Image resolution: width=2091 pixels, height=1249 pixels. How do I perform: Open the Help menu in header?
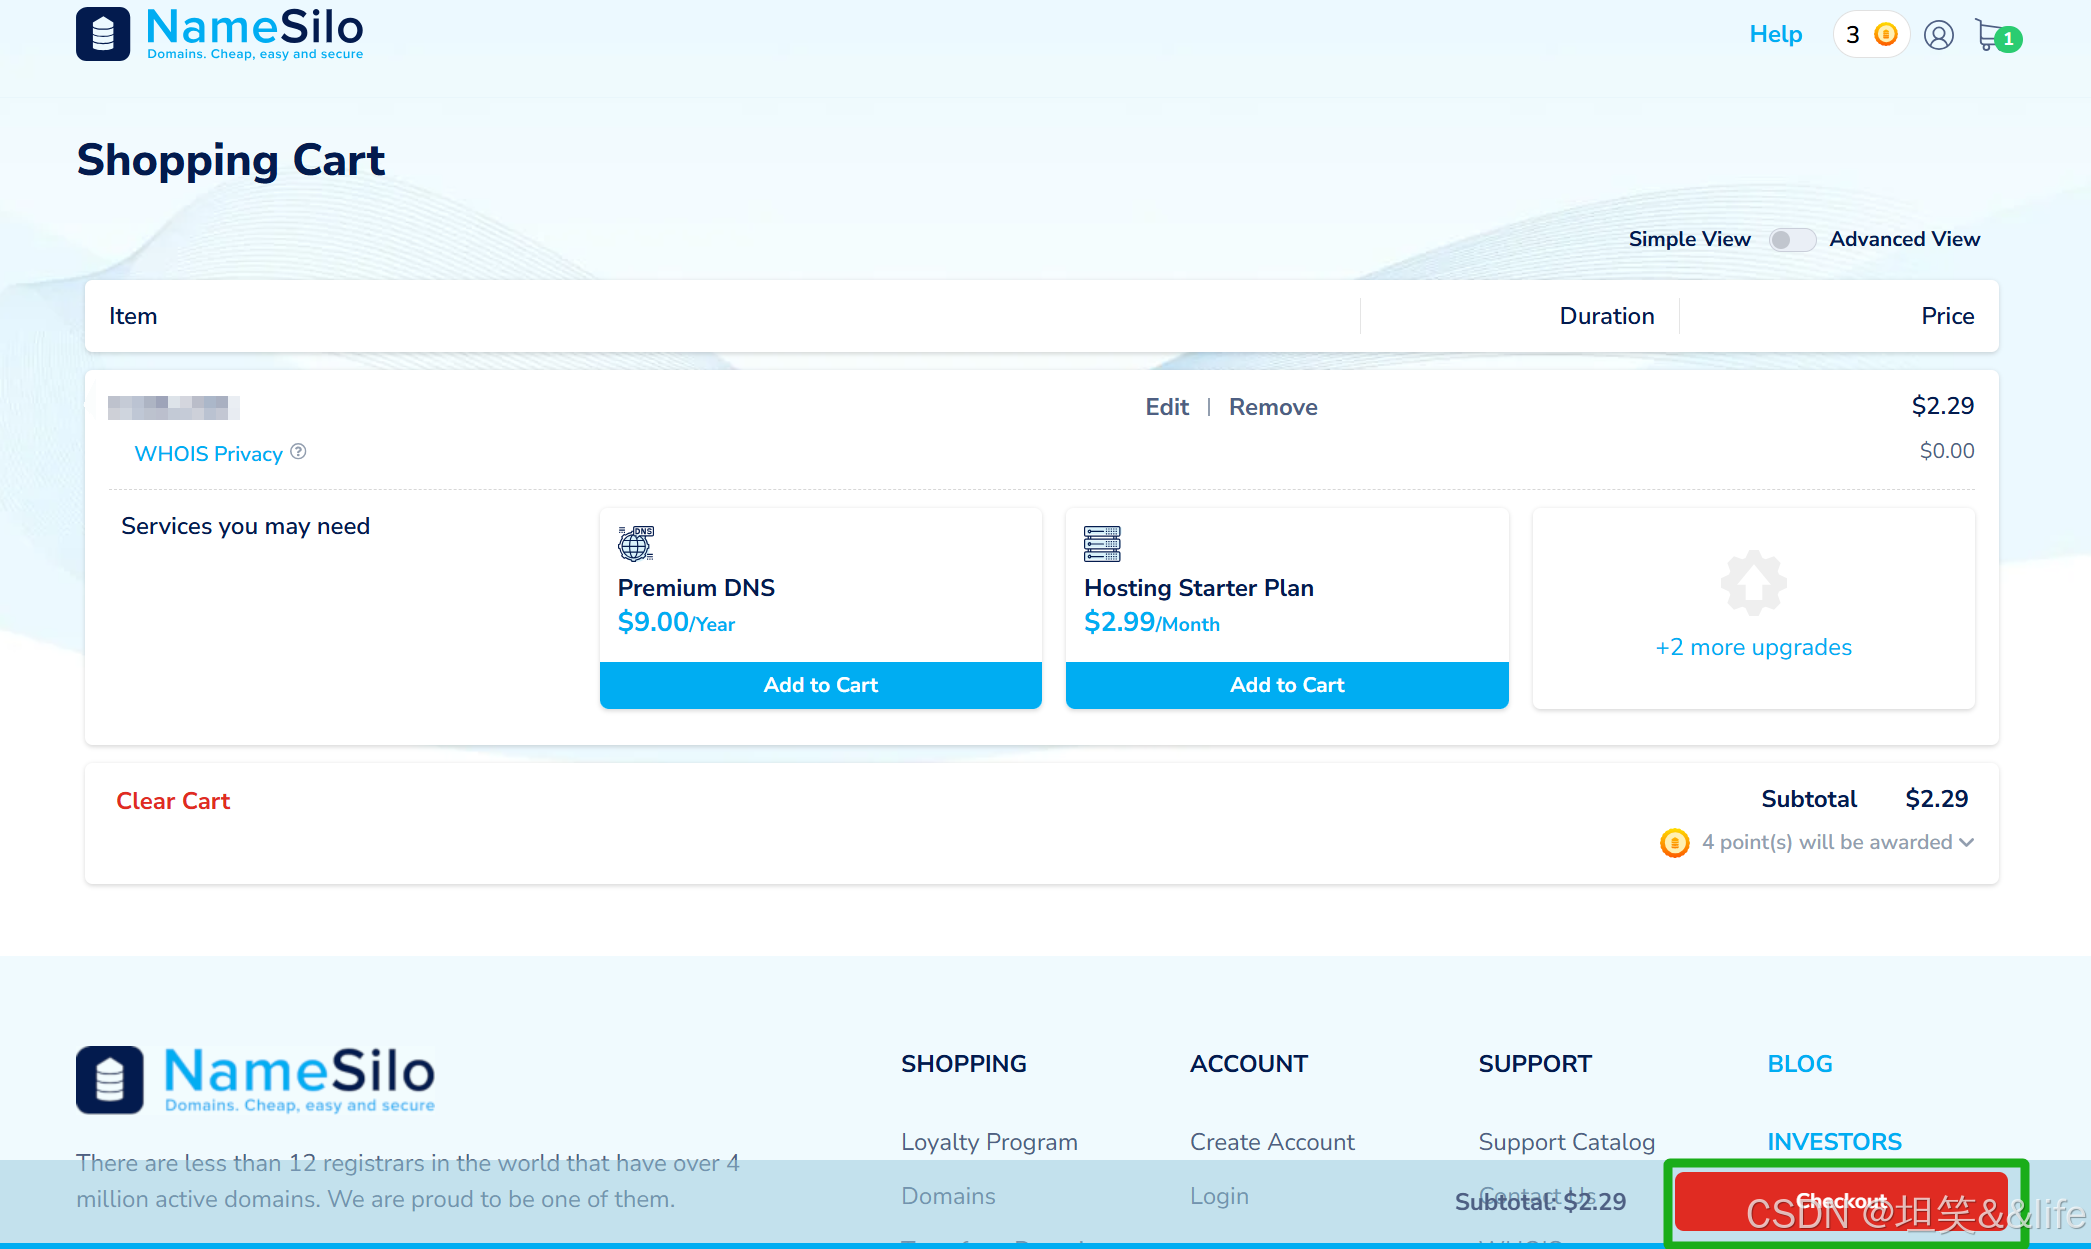[1775, 35]
